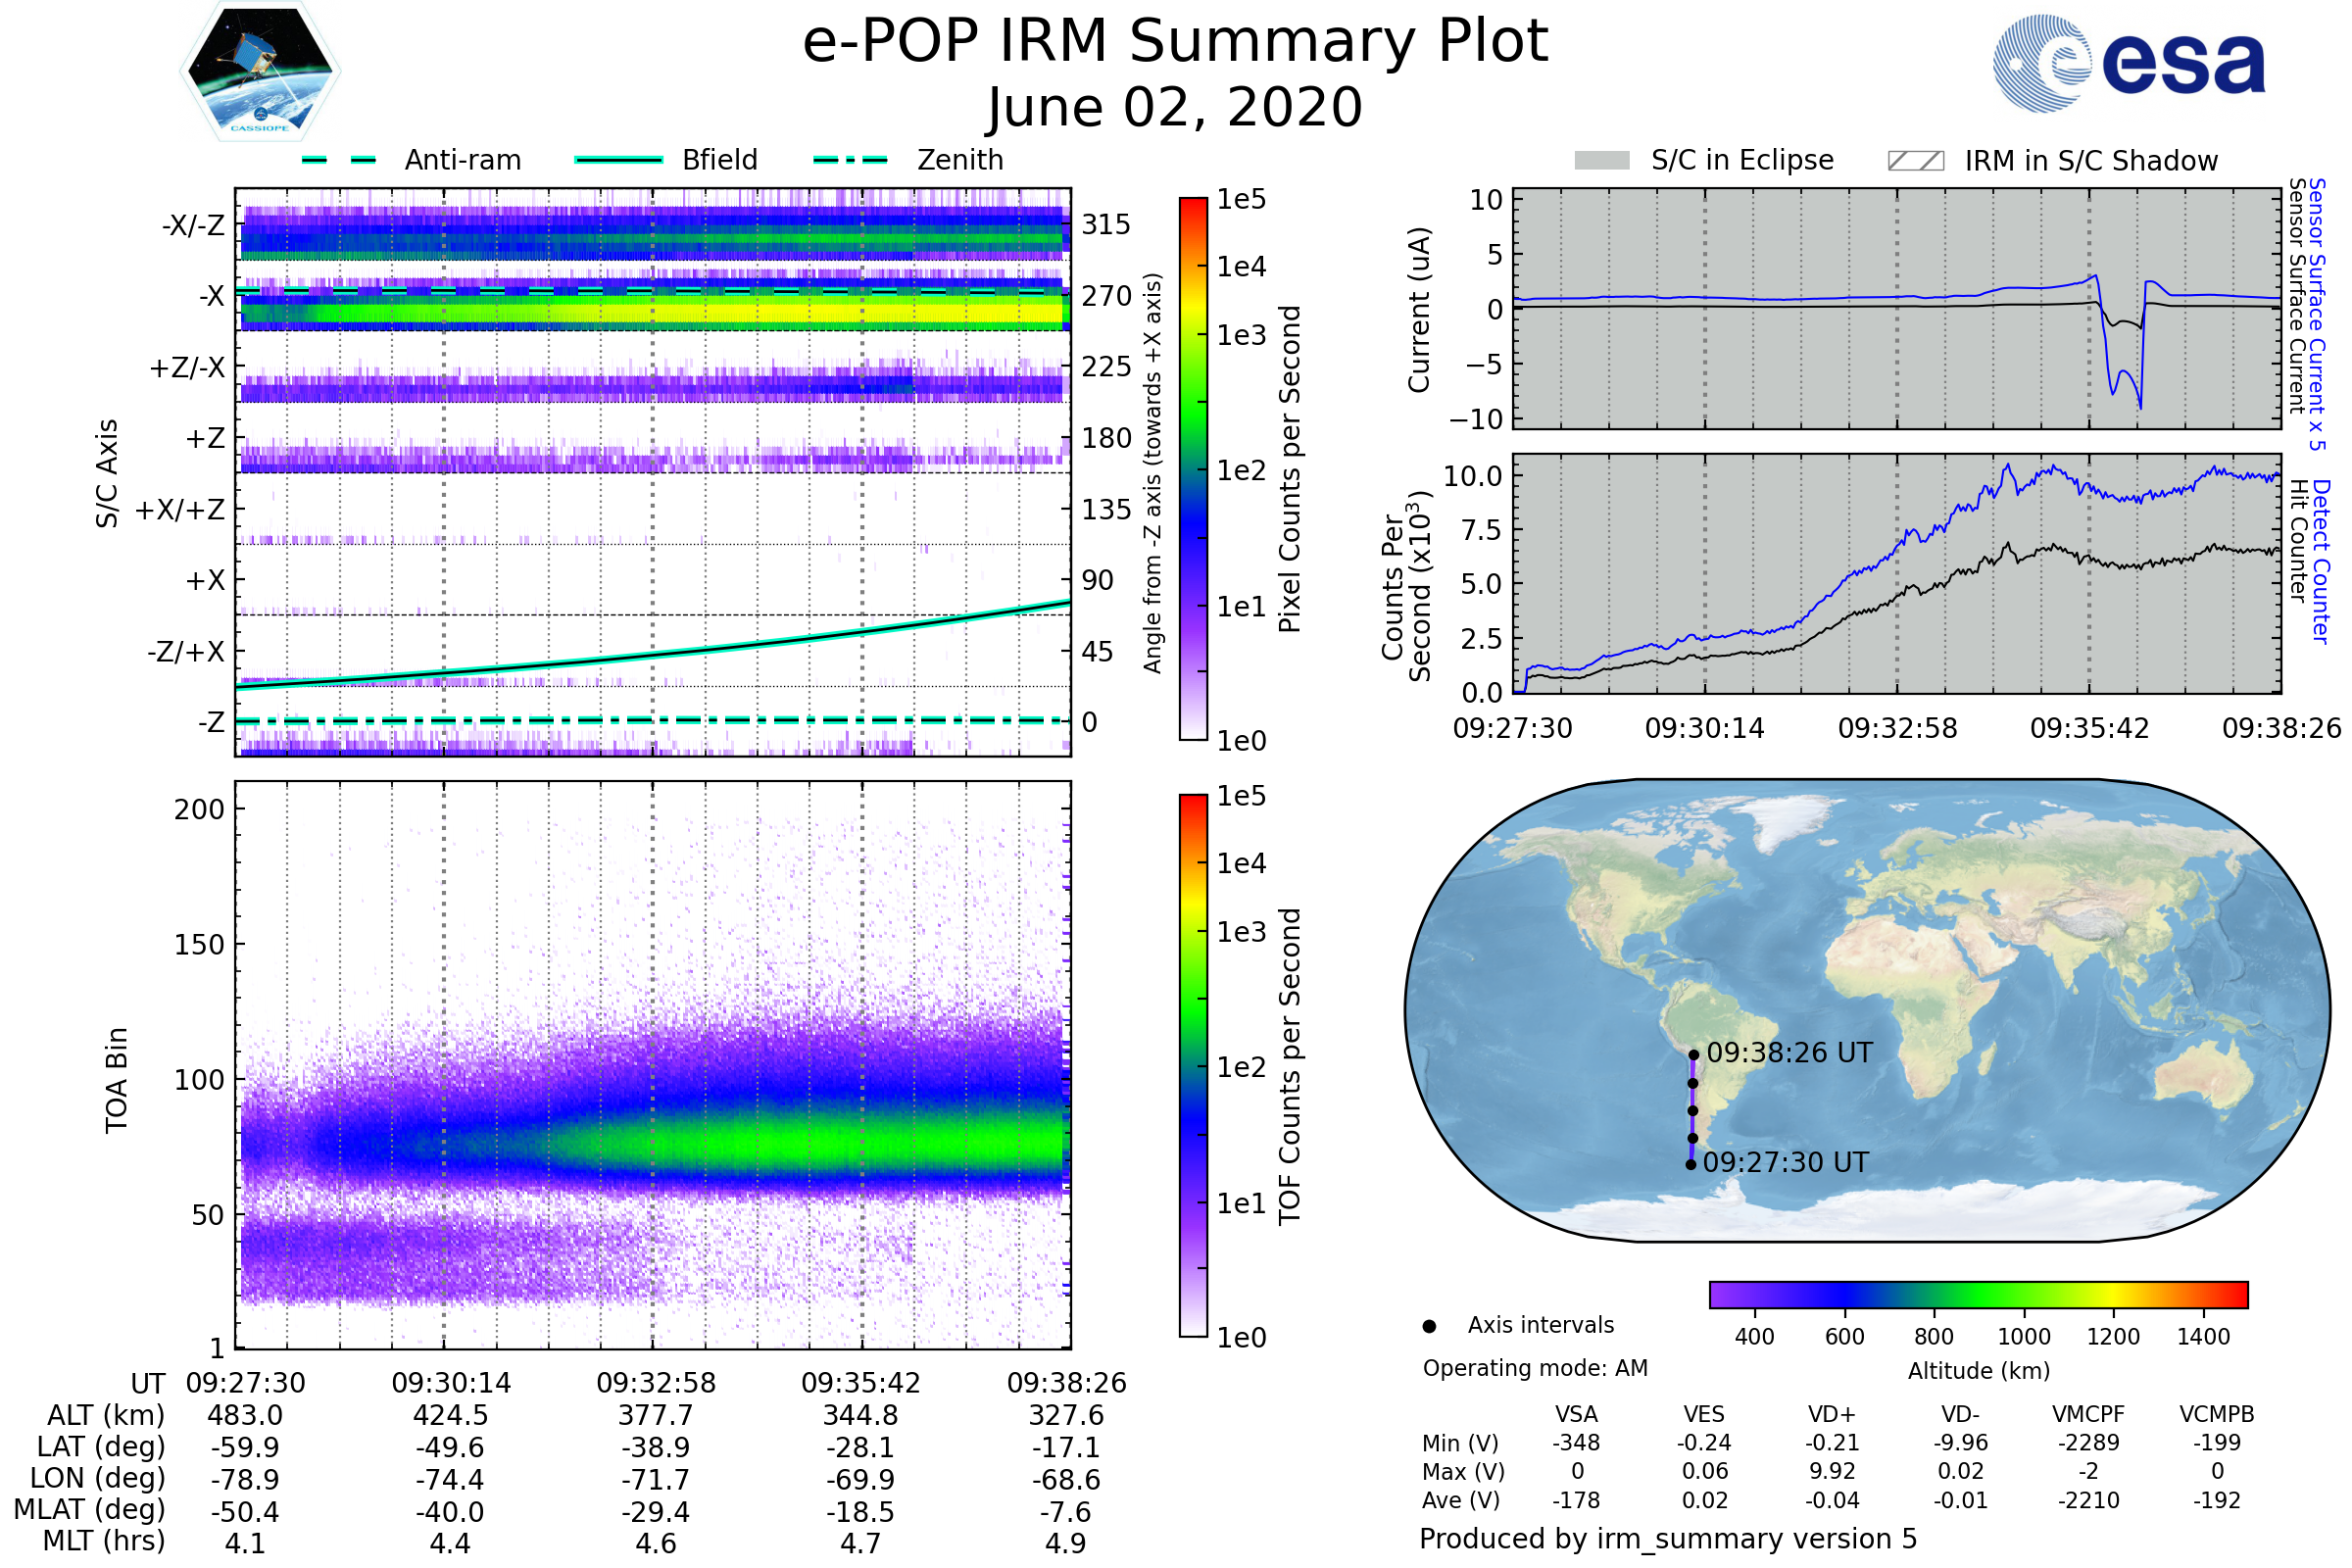The height and width of the screenshot is (1568, 2352).
Task: Click the Altitude (km) colorbar
Action: click(1978, 1294)
